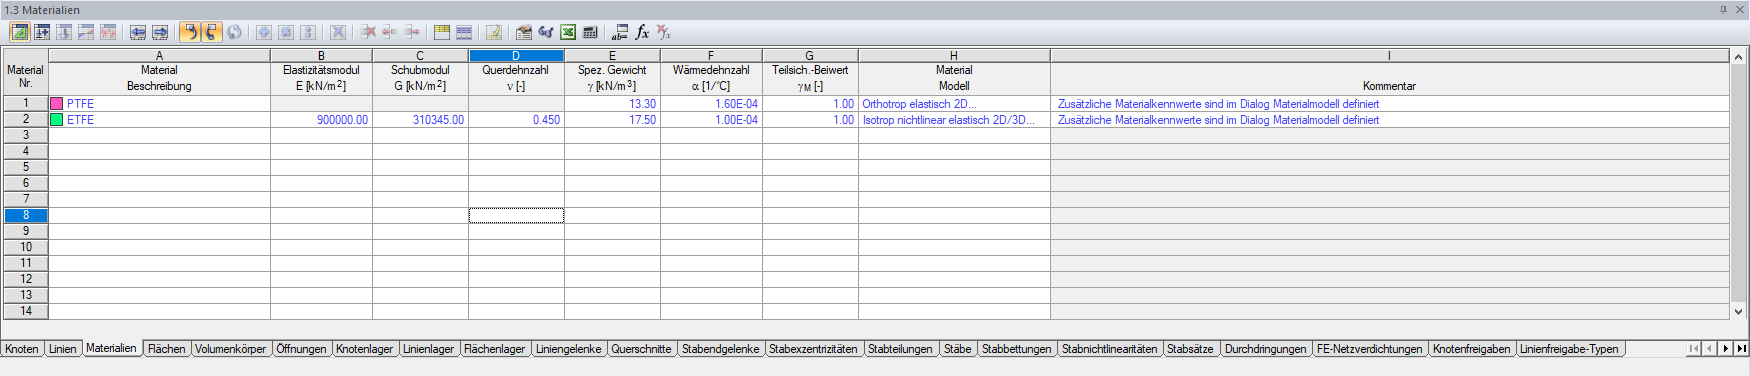
Task: Select the 13.30 specific weight cell
Action: click(x=613, y=103)
